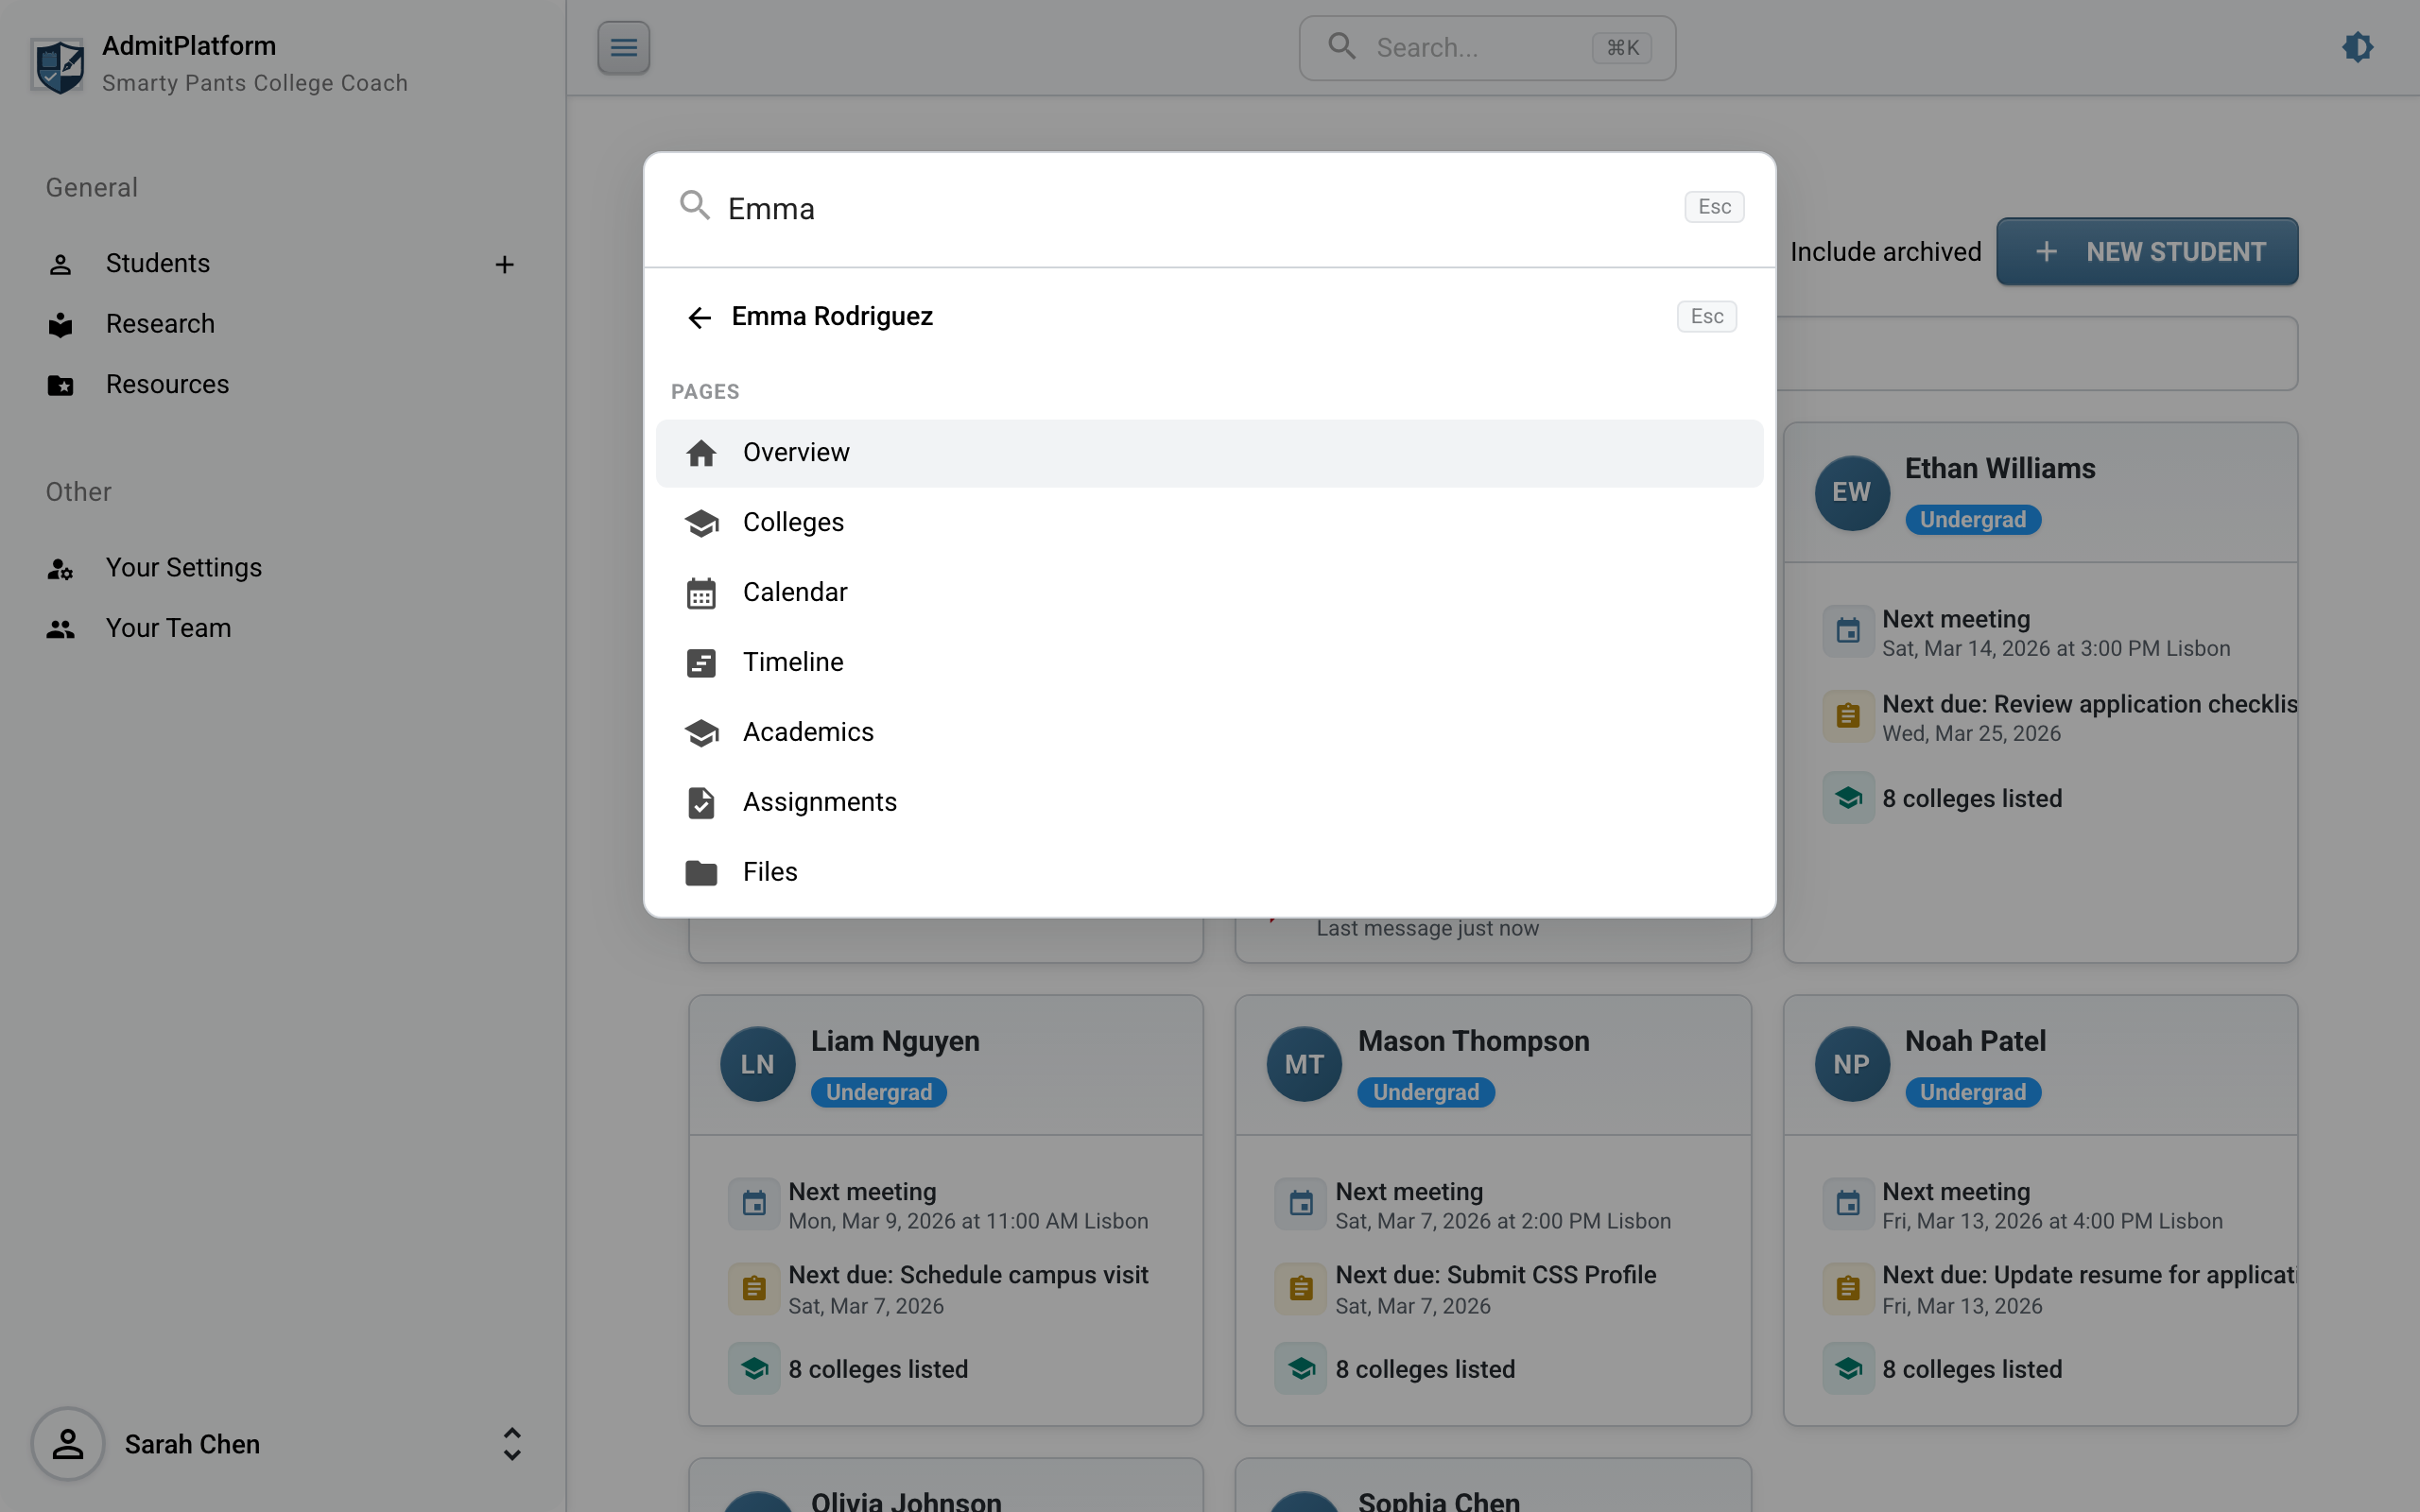
Task: Go to Research in the sidebar
Action: 160,324
